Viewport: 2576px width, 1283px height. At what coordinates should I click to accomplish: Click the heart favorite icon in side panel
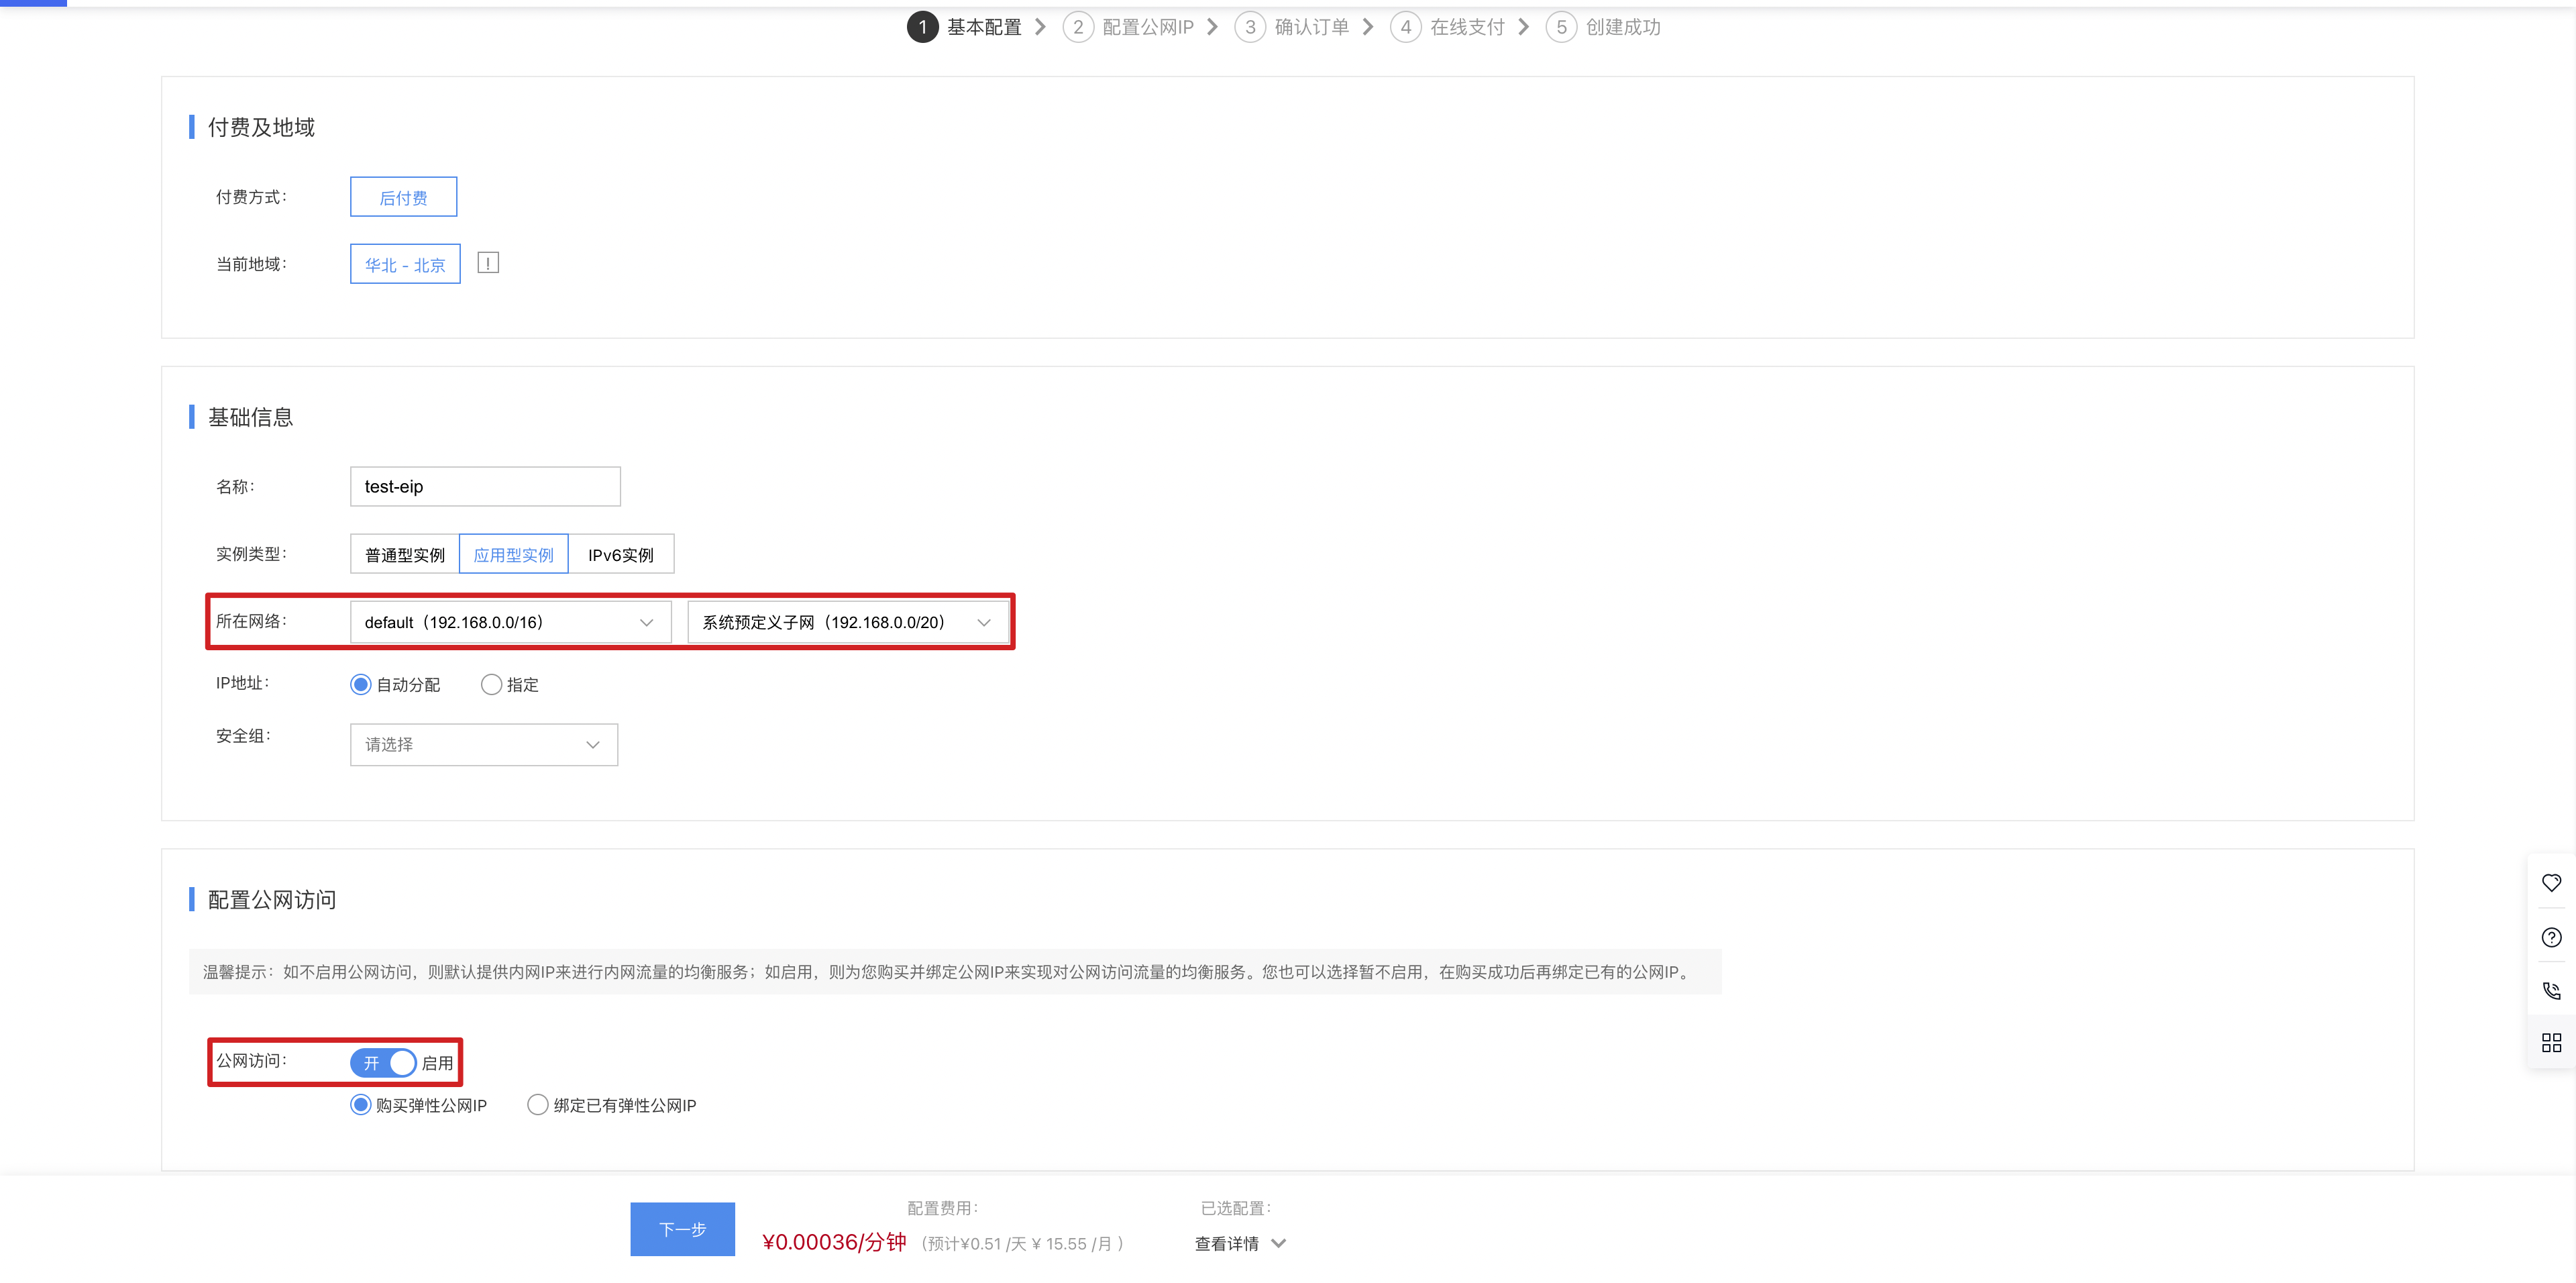[x=2551, y=883]
